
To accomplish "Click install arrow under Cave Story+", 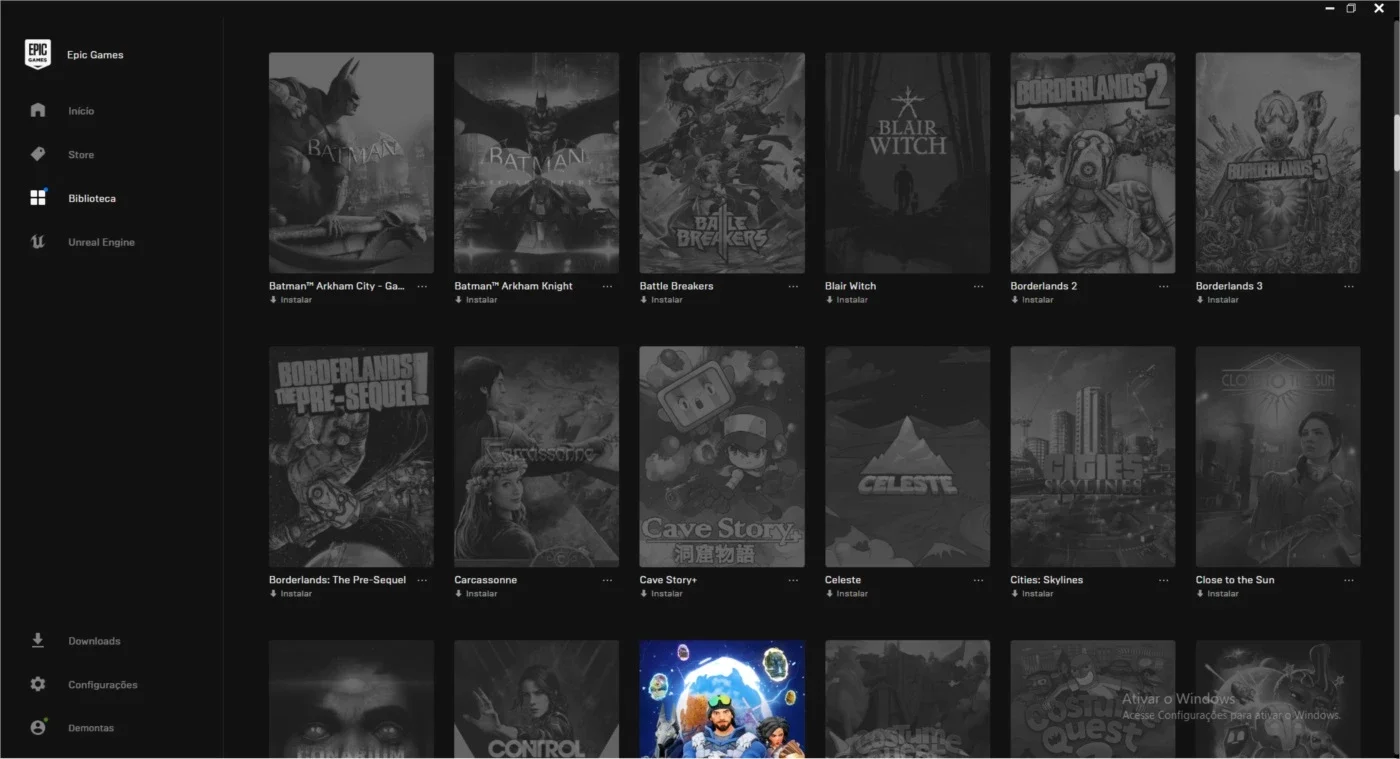I will click(643, 594).
